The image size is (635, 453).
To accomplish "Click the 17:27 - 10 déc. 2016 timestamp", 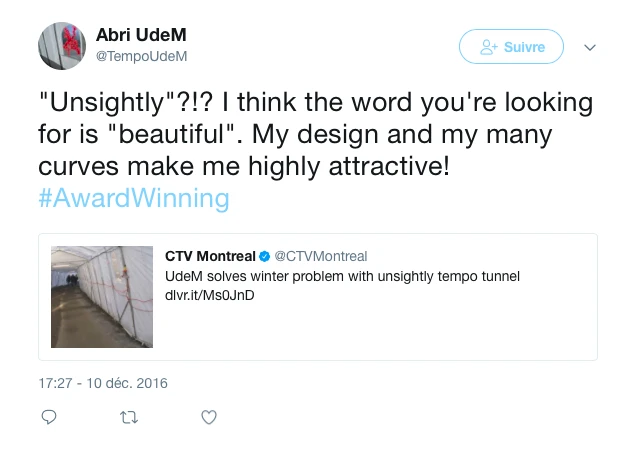I will pos(103,383).
